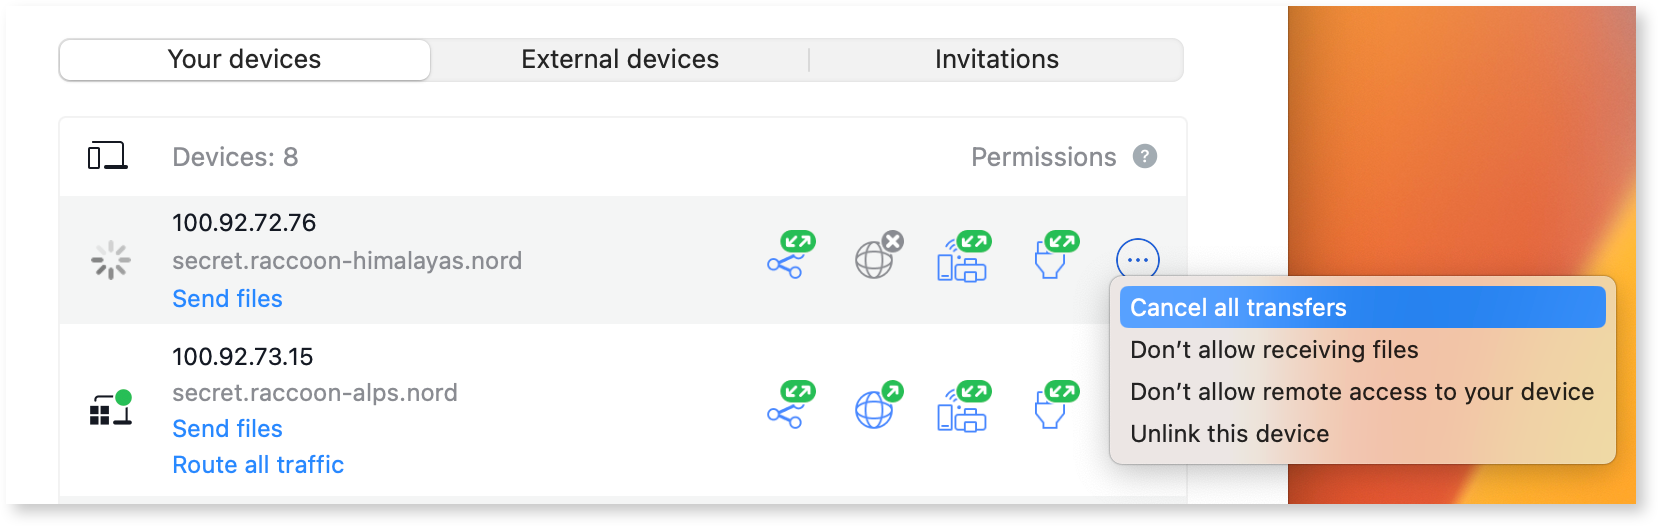Click the loading spinner icon for secret.raccoon-himalayas.nord
The height and width of the screenshot is (526, 1658).
tap(110, 260)
